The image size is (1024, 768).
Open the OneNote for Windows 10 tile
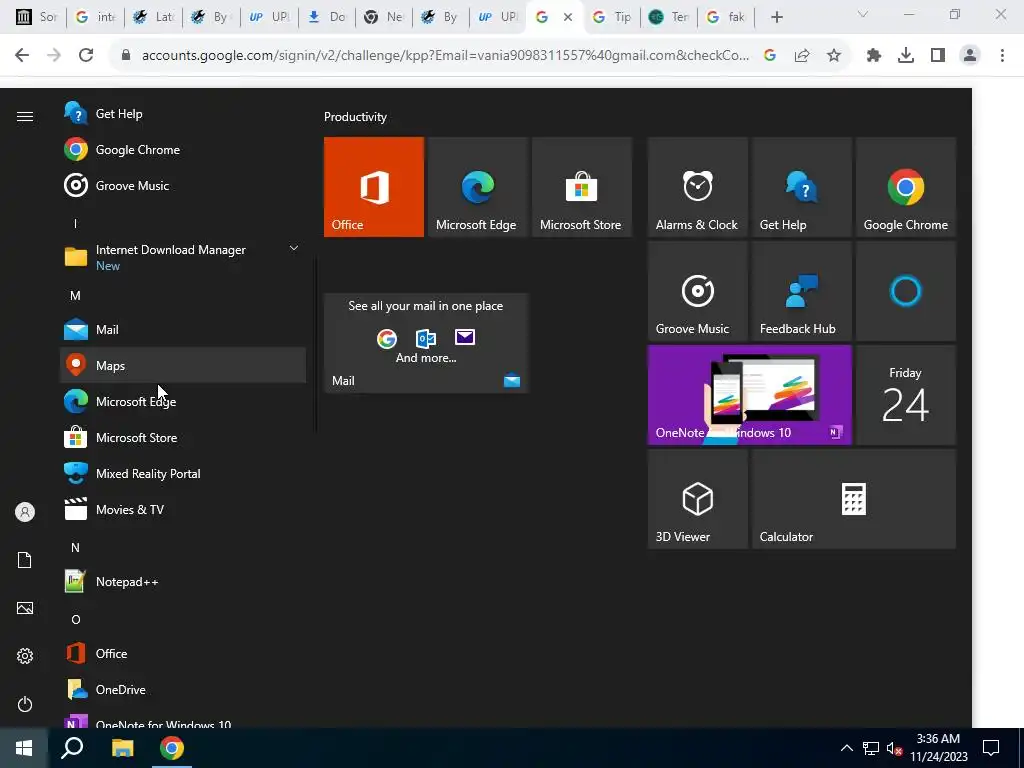749,395
